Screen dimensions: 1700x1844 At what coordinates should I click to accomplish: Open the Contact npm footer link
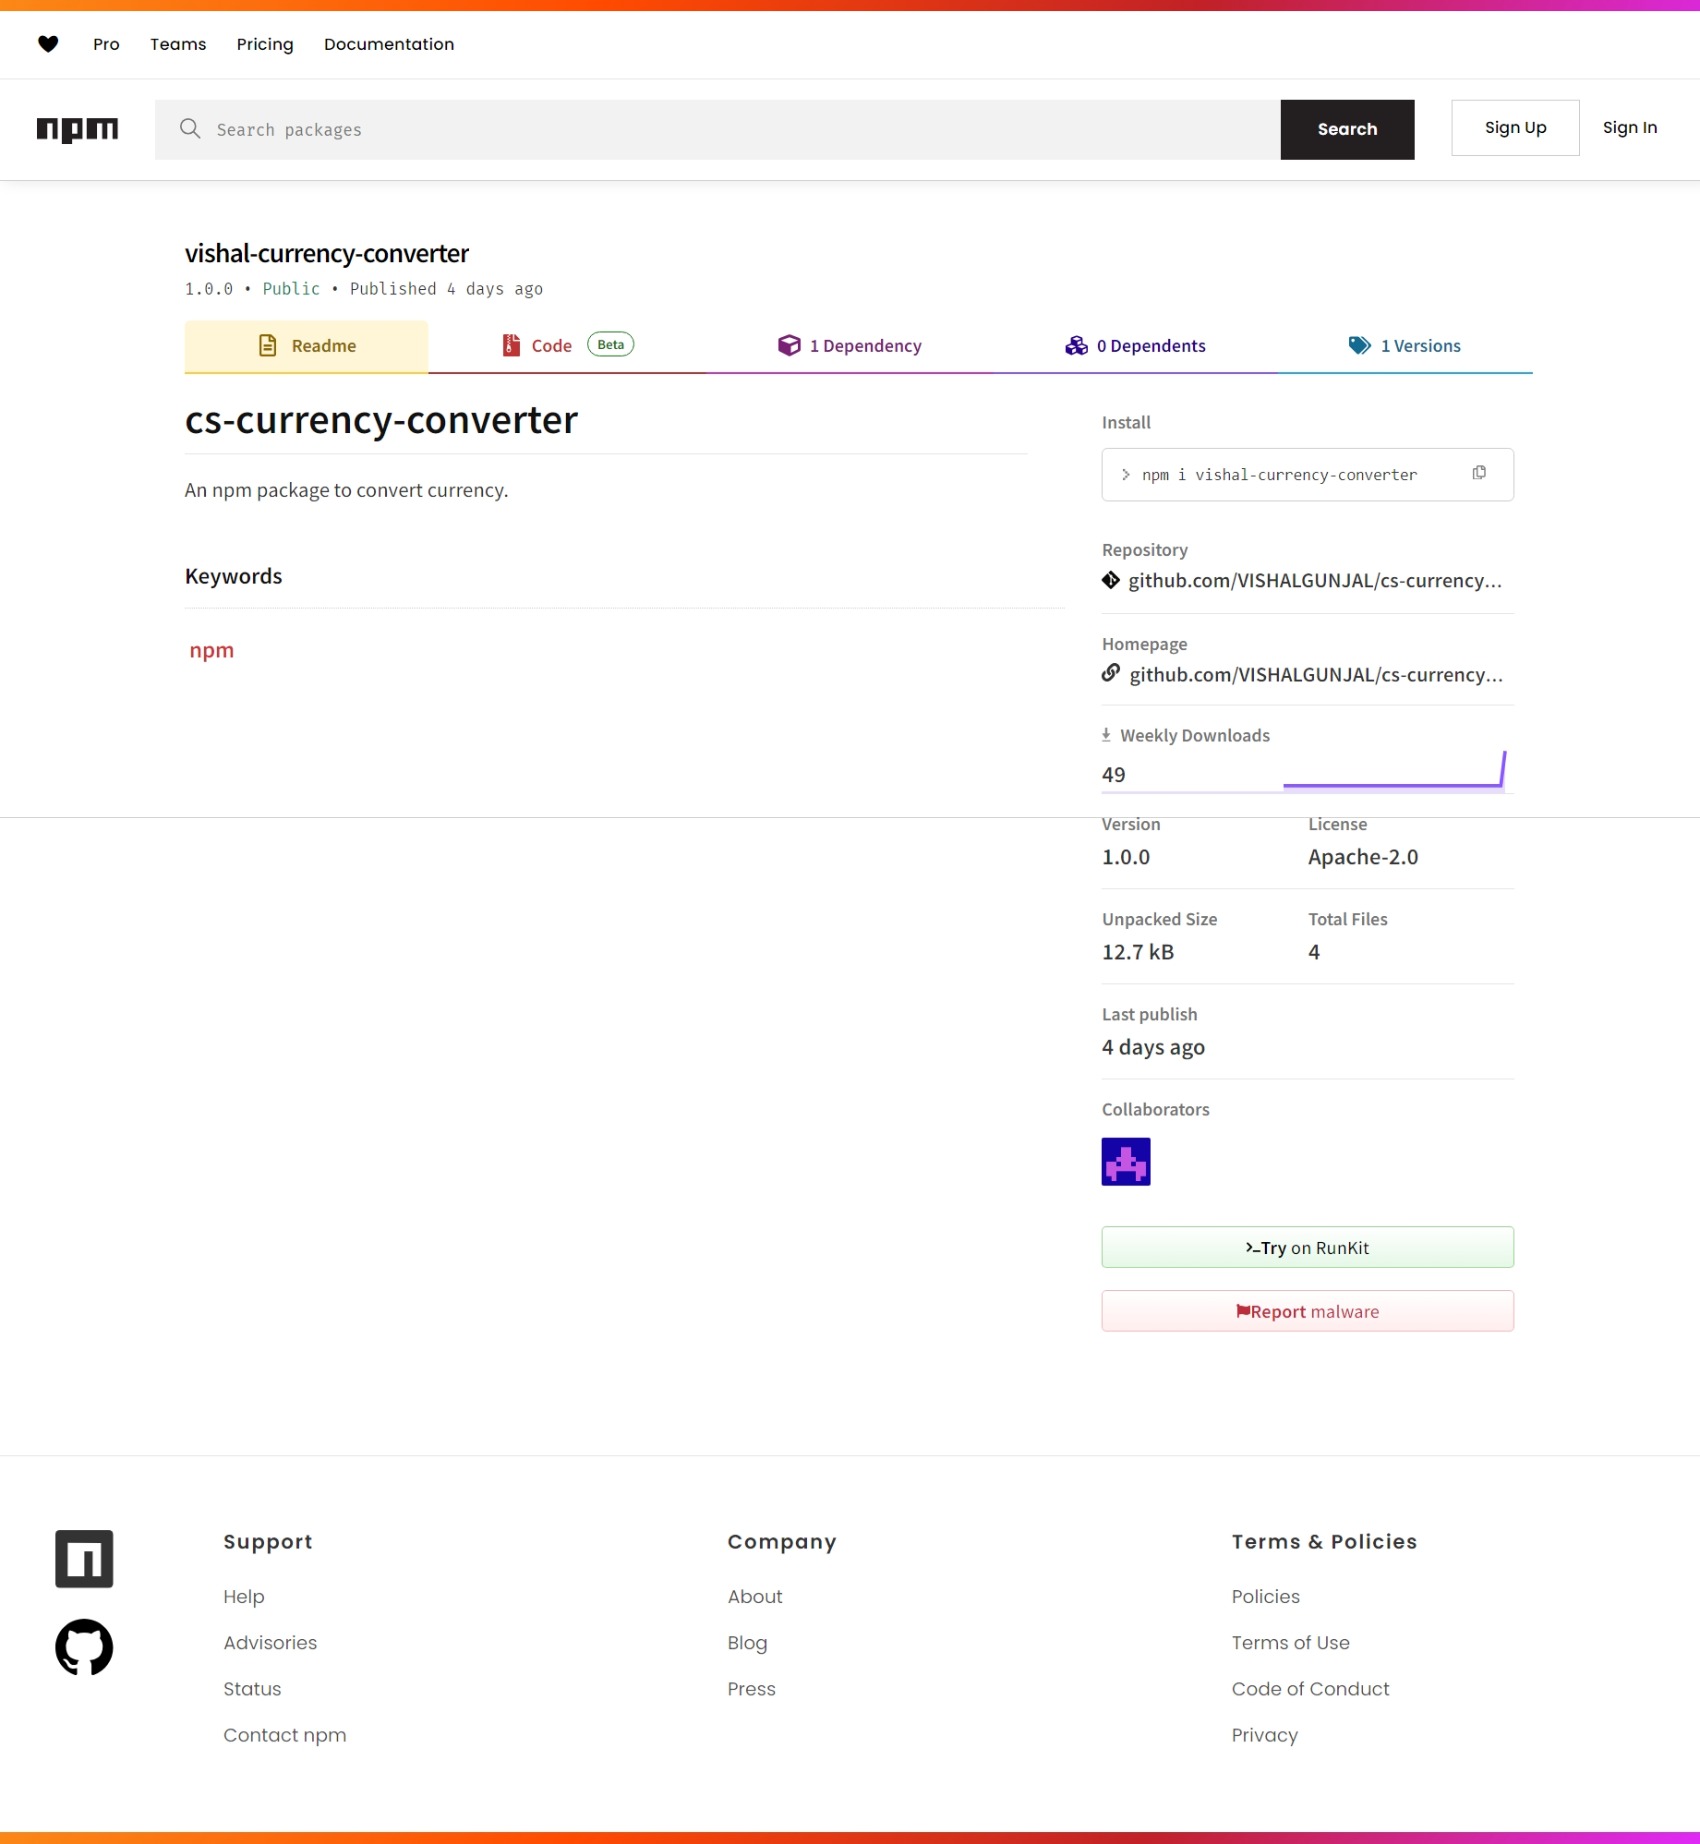tap(285, 1735)
